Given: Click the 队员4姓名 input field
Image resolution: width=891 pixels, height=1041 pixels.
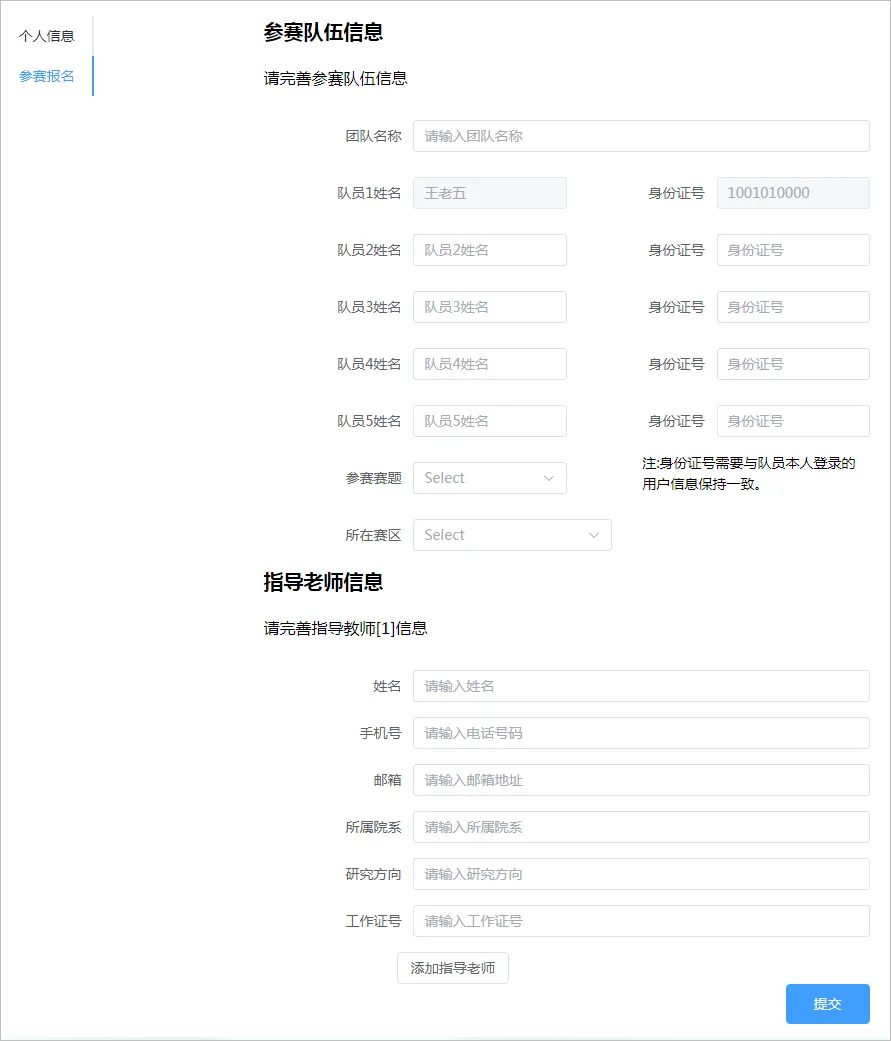Looking at the screenshot, I should (490, 364).
